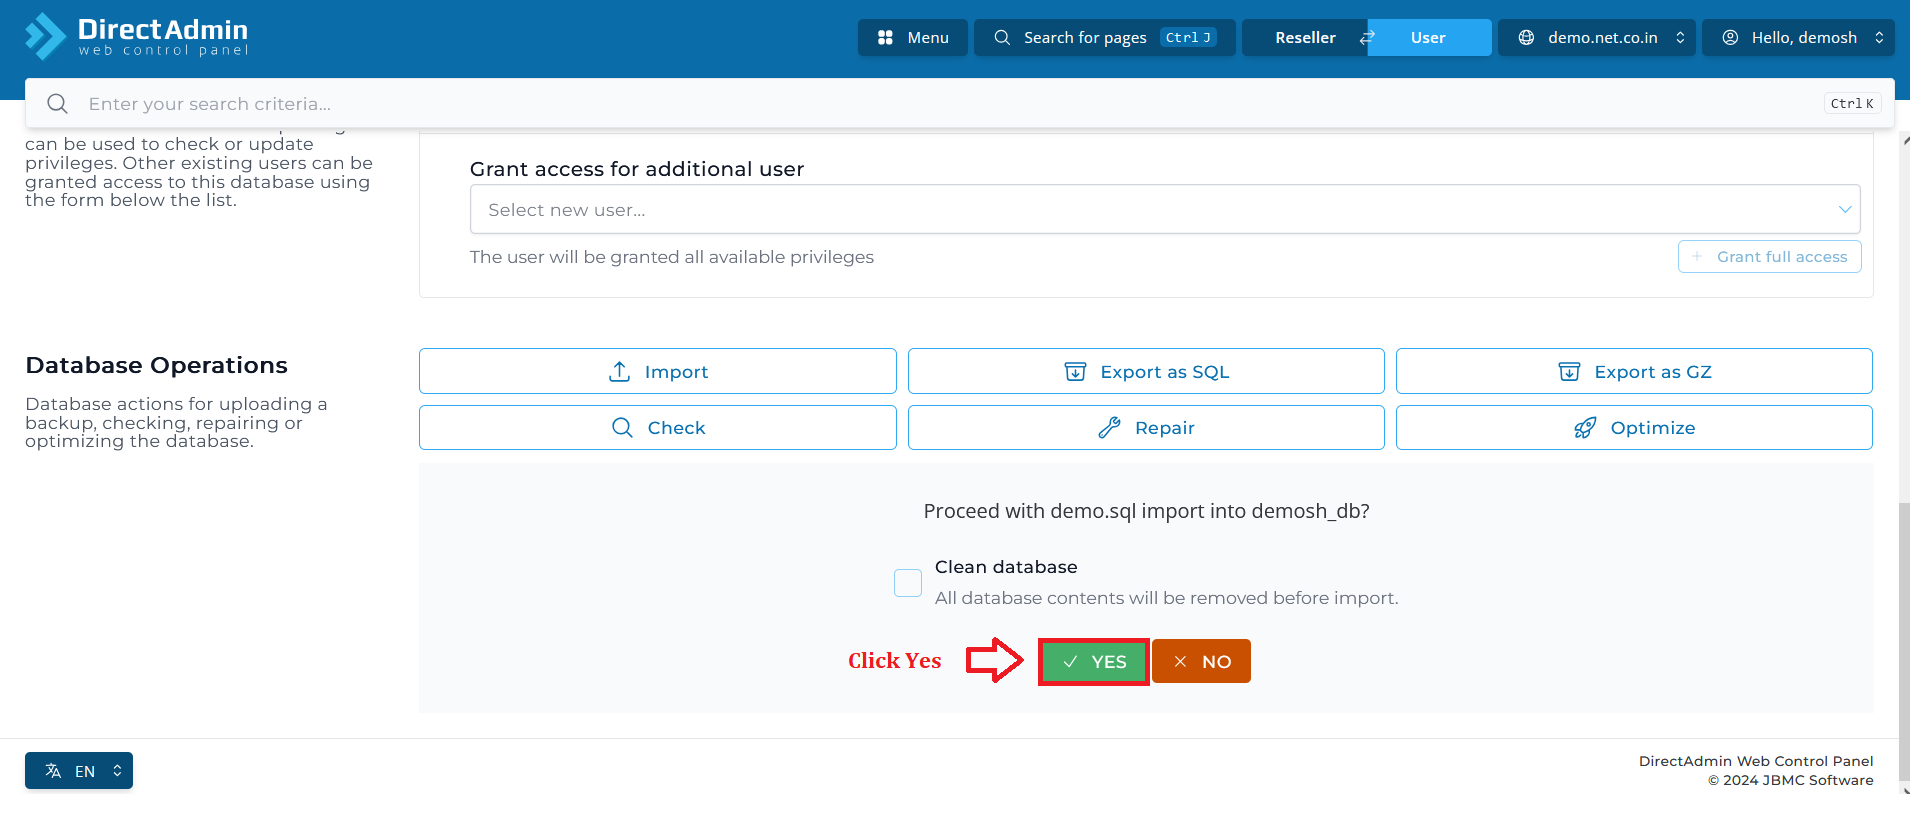This screenshot has width=1923, height=829.
Task: Expand the Select new user dropdown
Action: click(x=1165, y=209)
